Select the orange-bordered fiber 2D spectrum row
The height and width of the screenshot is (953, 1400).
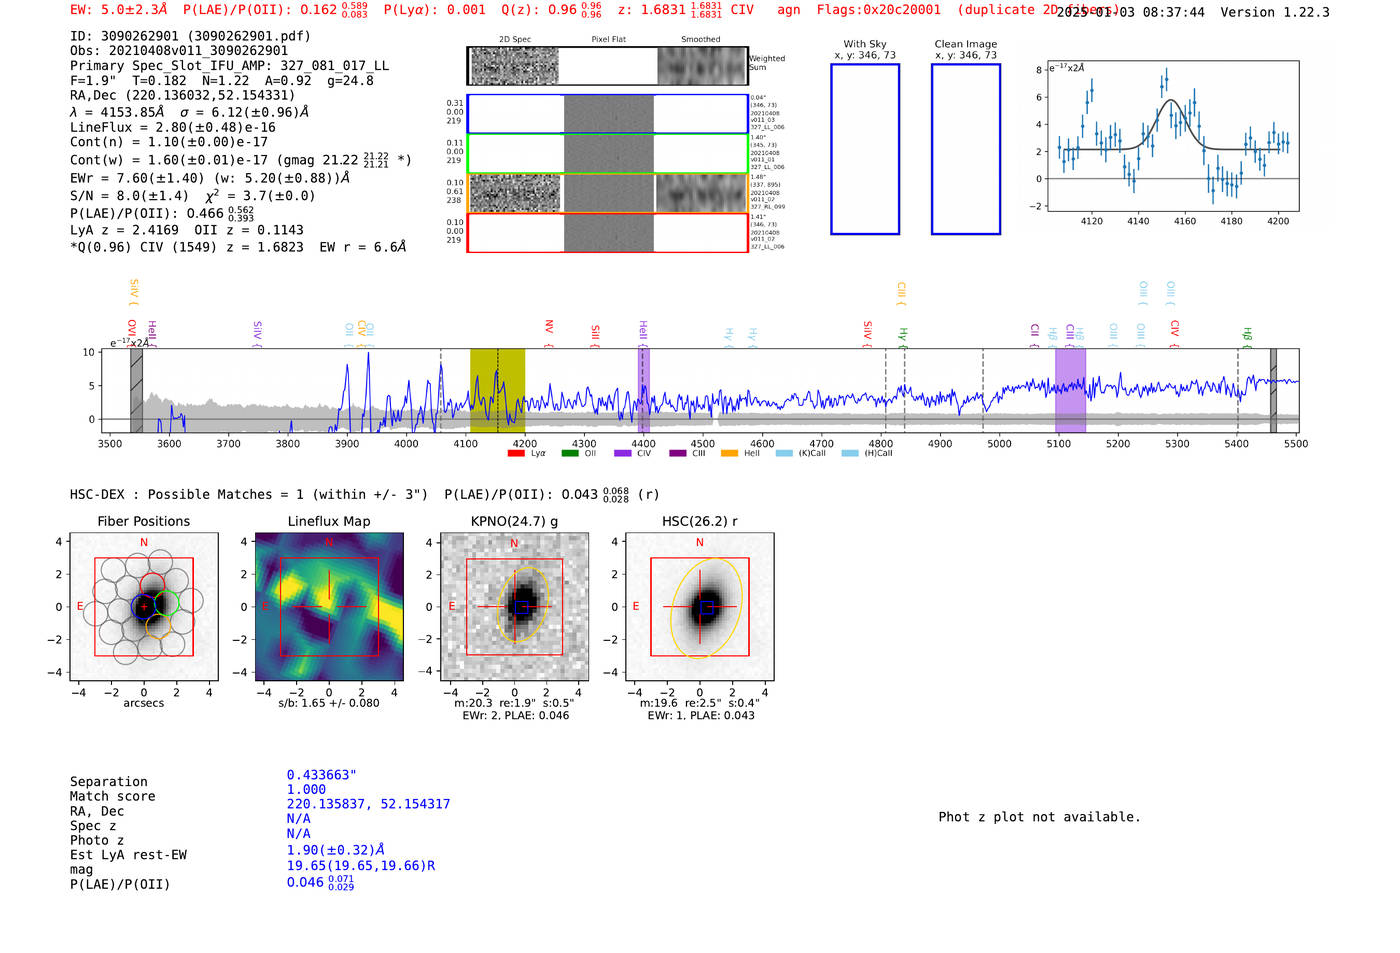[608, 193]
